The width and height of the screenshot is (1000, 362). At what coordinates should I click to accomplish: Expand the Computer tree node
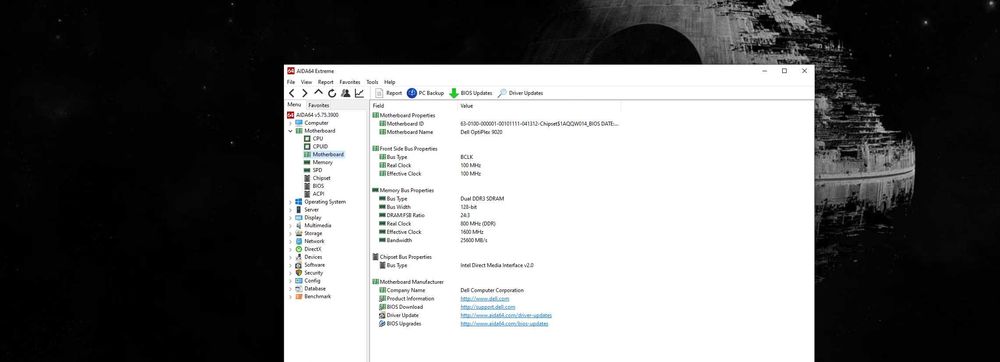pyautogui.click(x=291, y=123)
